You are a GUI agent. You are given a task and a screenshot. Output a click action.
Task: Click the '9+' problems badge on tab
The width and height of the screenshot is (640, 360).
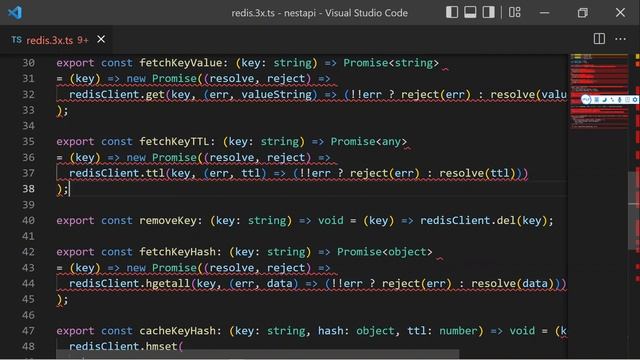(83, 40)
